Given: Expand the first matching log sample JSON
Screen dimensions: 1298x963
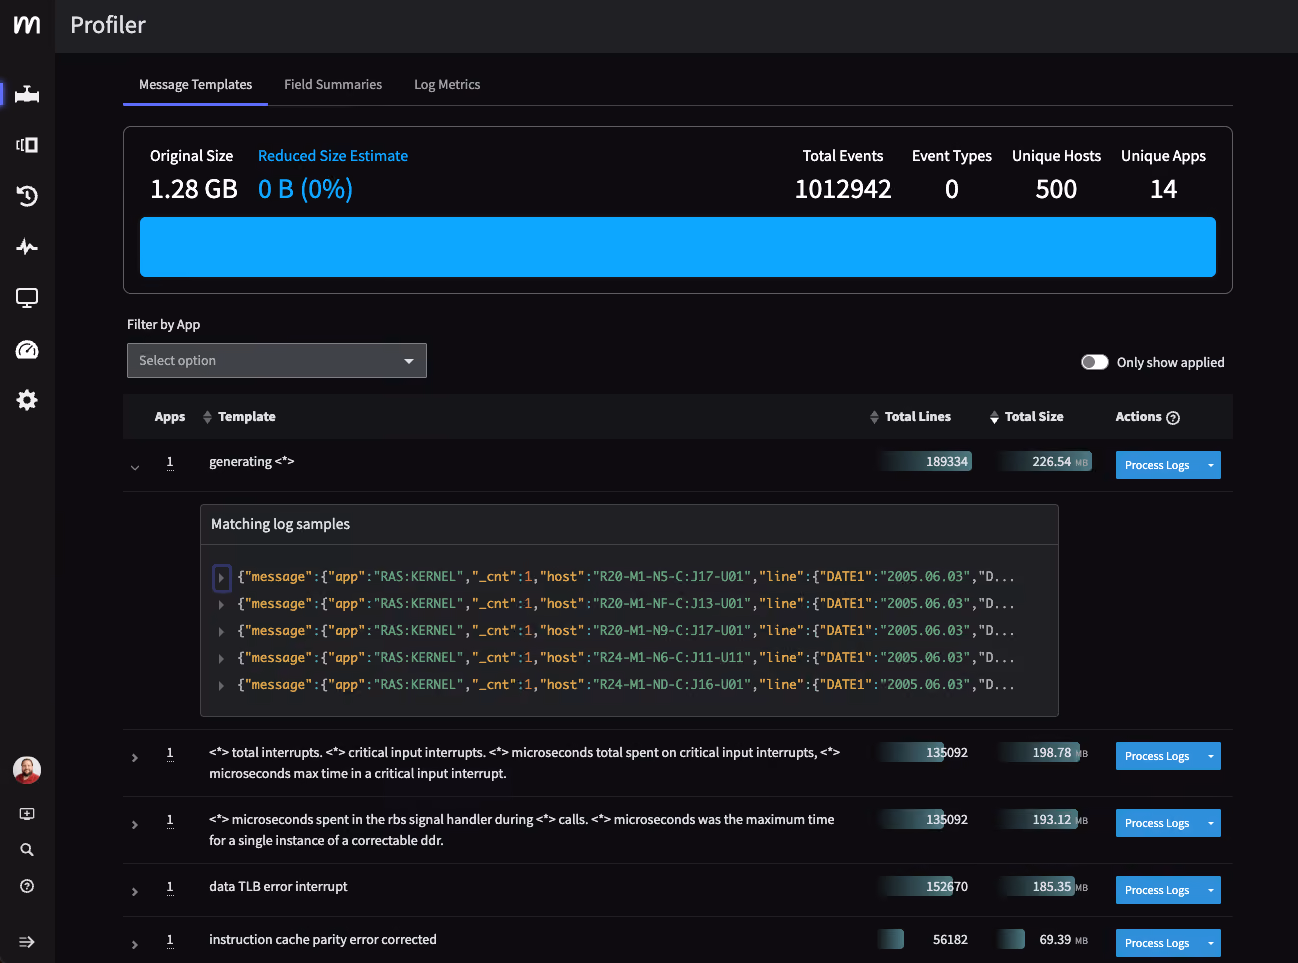Looking at the screenshot, I should [221, 577].
